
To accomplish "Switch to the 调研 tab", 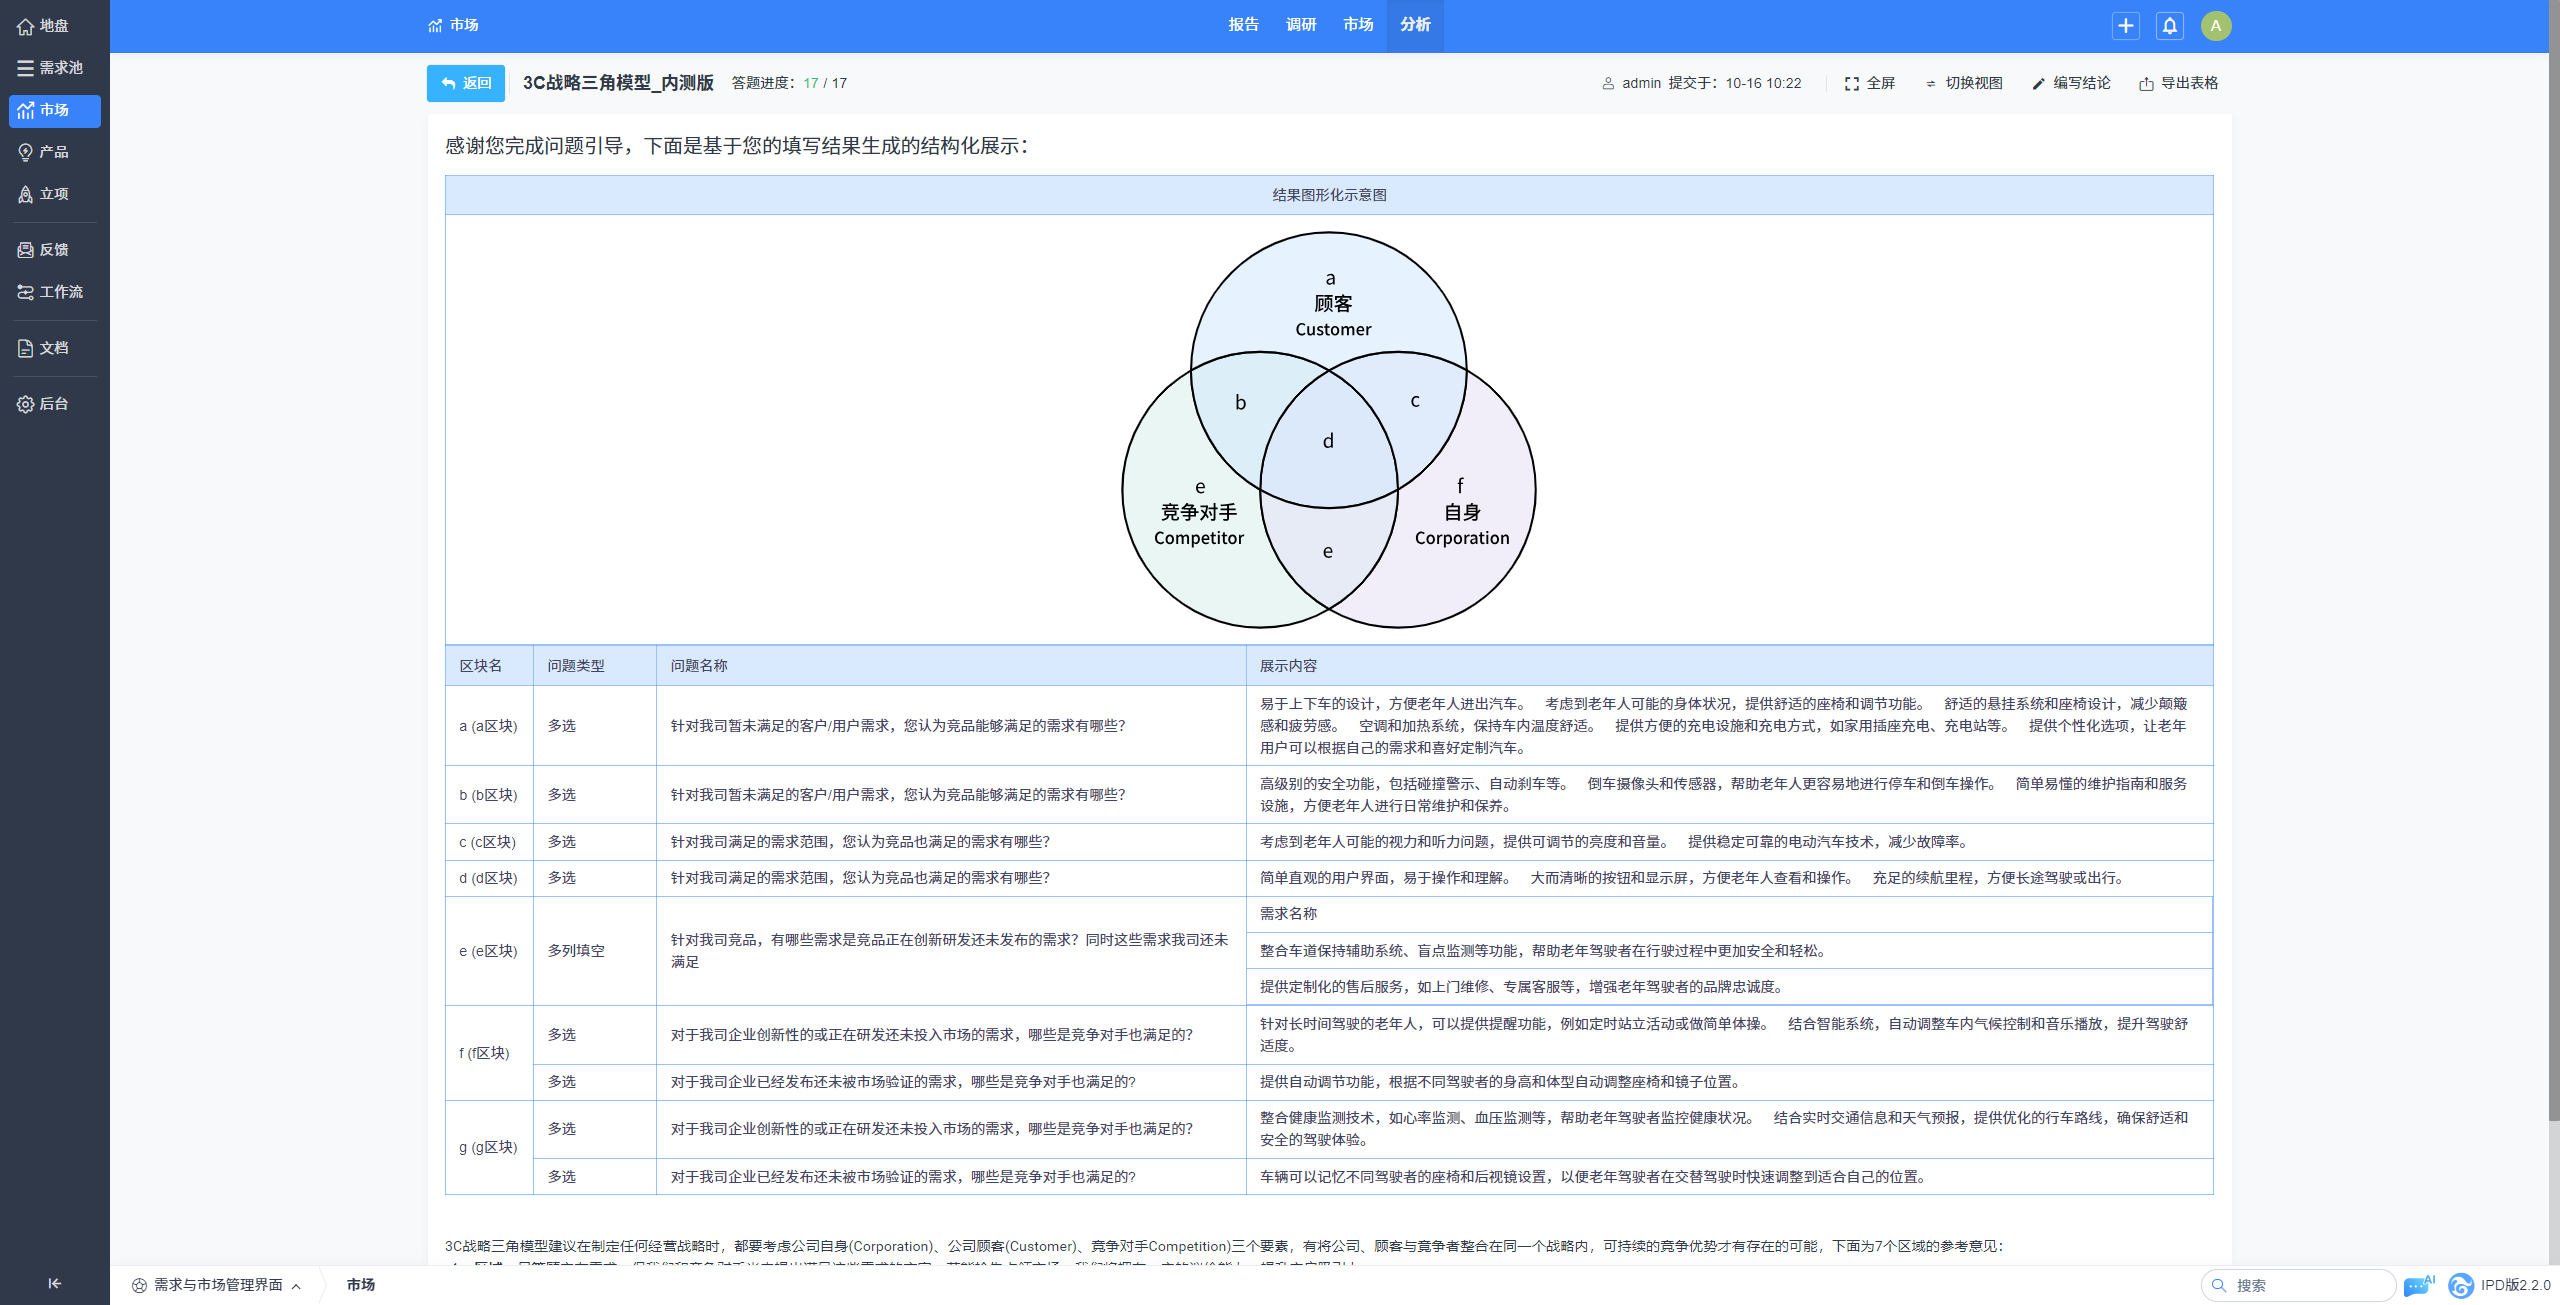I will point(1300,25).
